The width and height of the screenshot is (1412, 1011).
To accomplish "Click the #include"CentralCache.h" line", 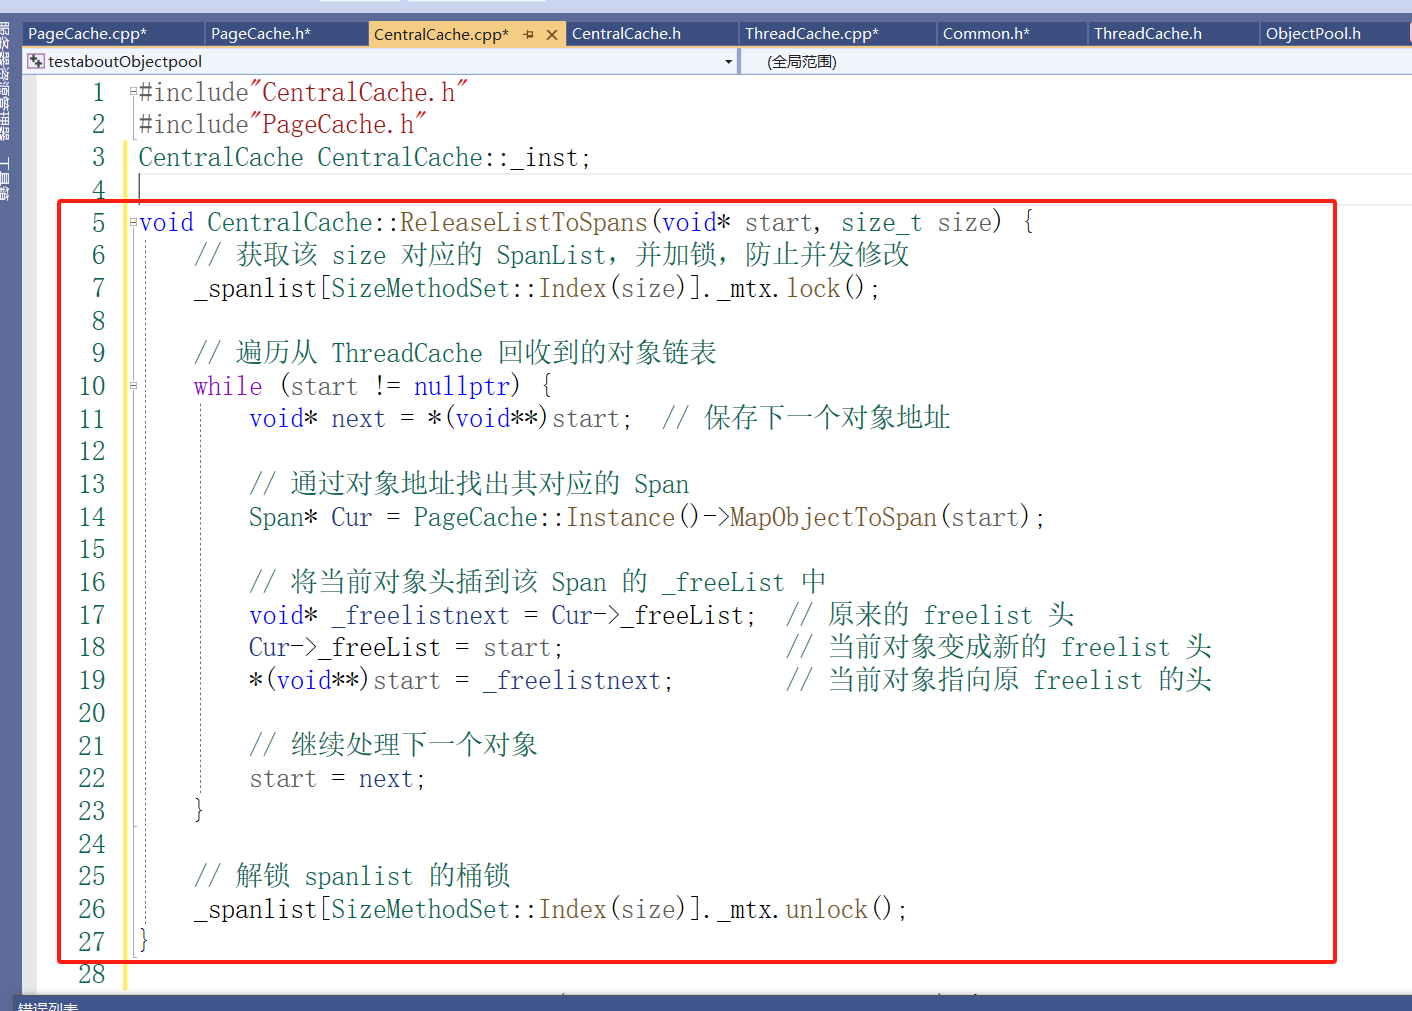I will point(303,93).
